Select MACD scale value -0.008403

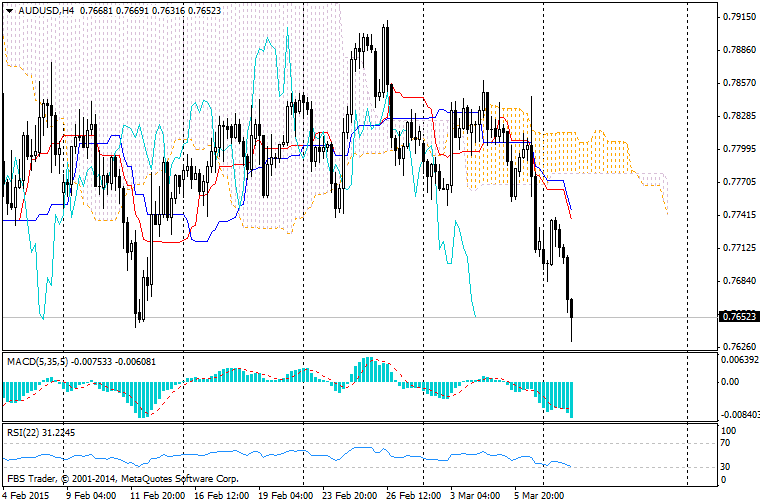[x=740, y=414]
